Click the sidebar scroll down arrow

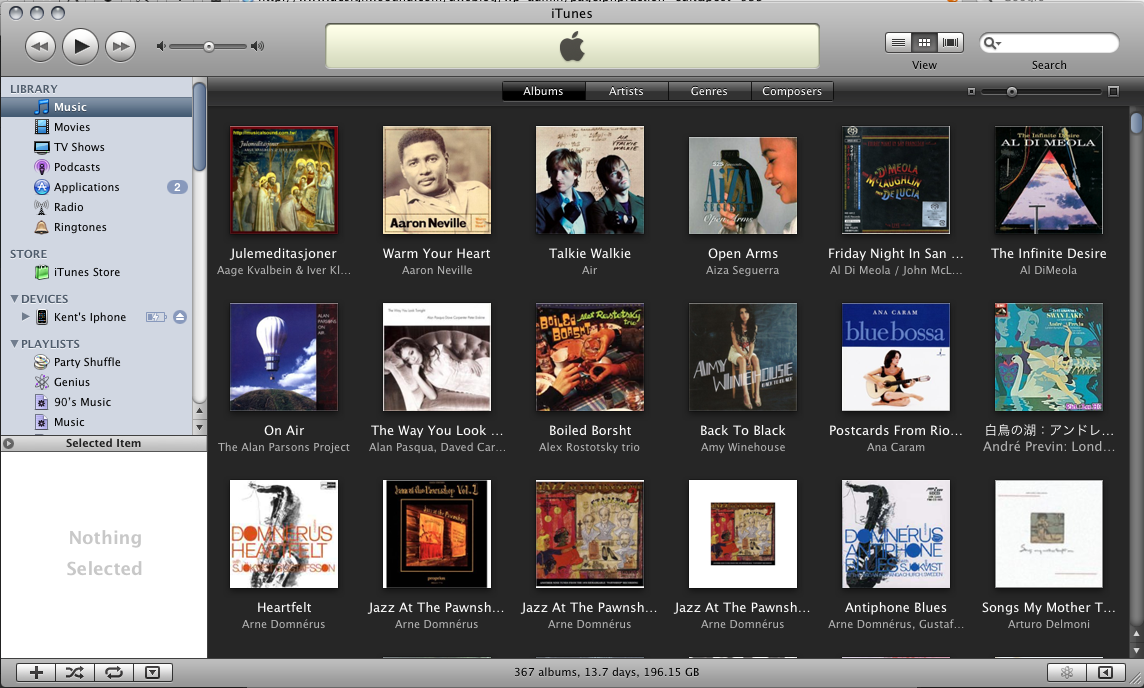coord(199,427)
